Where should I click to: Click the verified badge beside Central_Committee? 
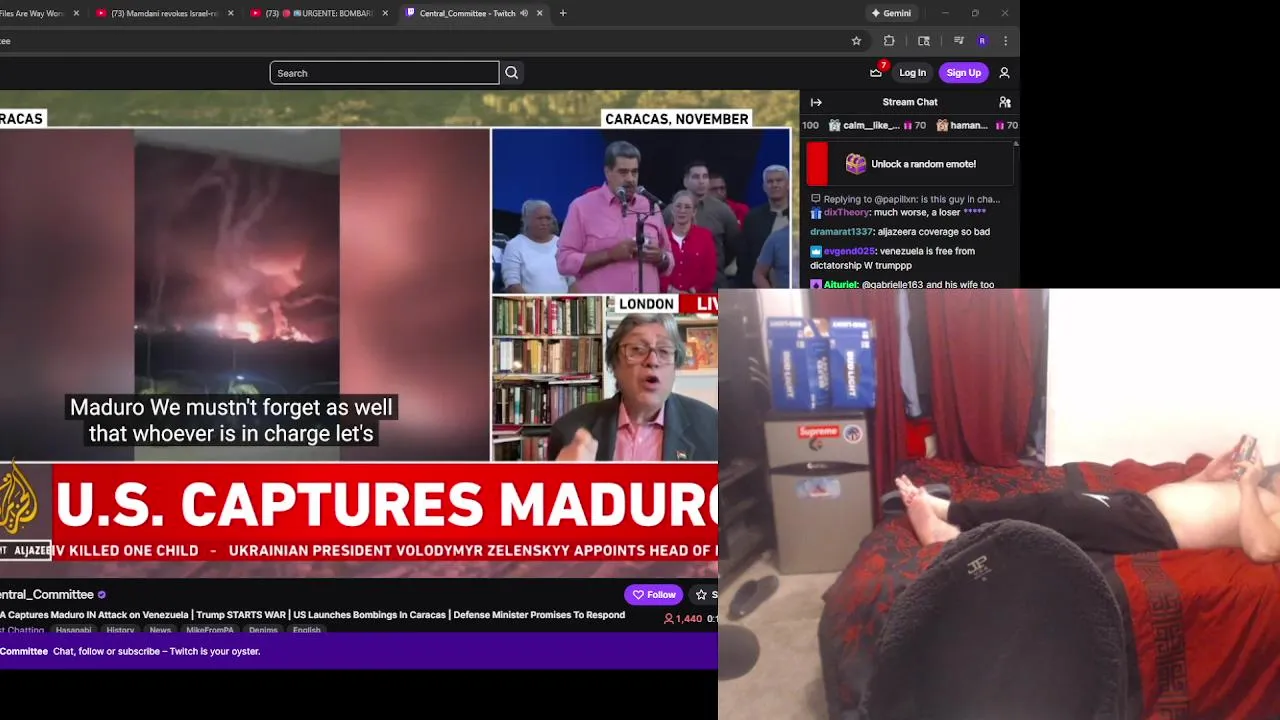[101, 595]
